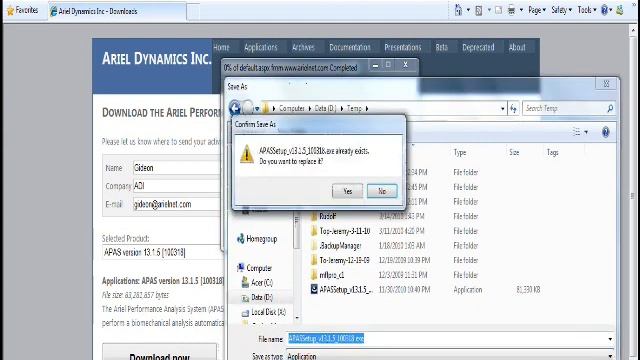Open the Tools dropdown in IE toolbar
Screen dimensions: 640x360
pos(587,10)
